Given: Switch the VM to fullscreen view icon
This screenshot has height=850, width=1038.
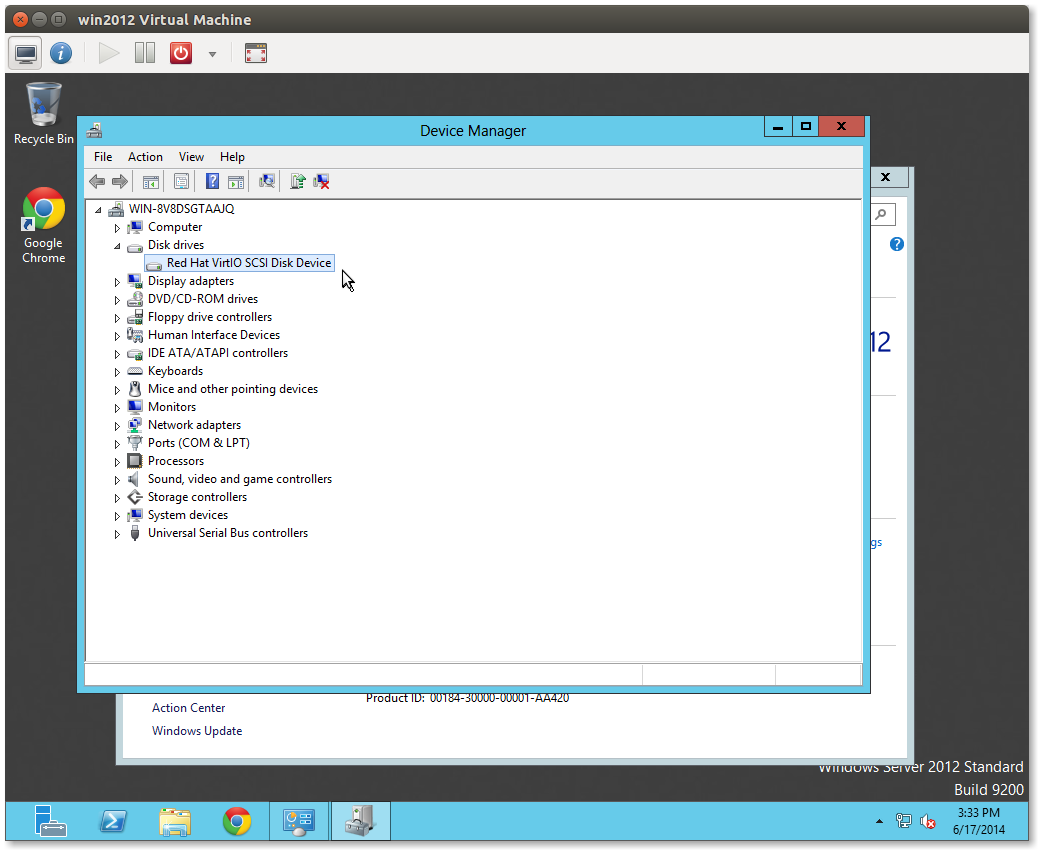Looking at the screenshot, I should (x=256, y=53).
